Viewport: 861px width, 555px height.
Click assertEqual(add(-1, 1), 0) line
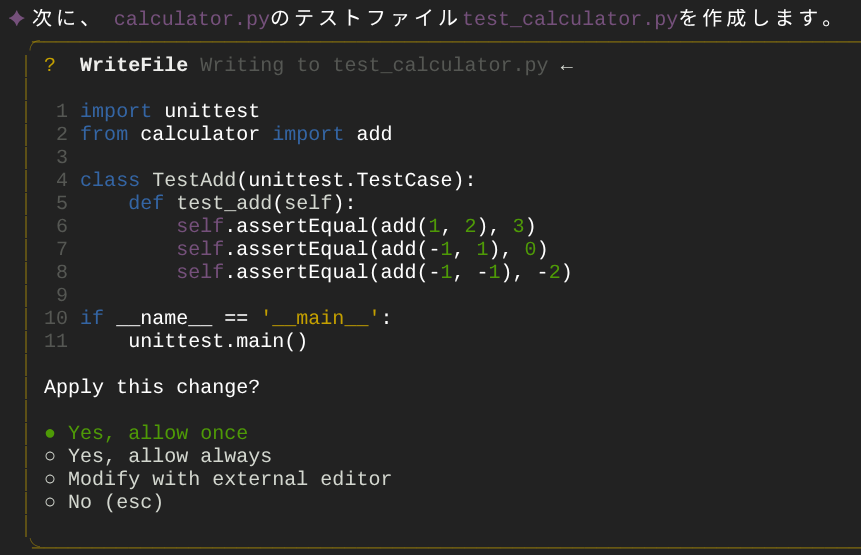(362, 250)
